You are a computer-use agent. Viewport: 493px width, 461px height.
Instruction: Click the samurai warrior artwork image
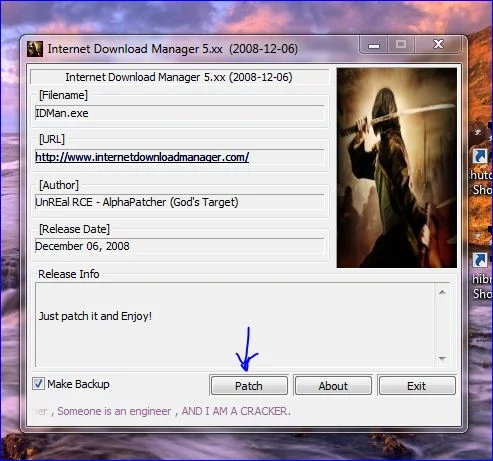tap(397, 168)
